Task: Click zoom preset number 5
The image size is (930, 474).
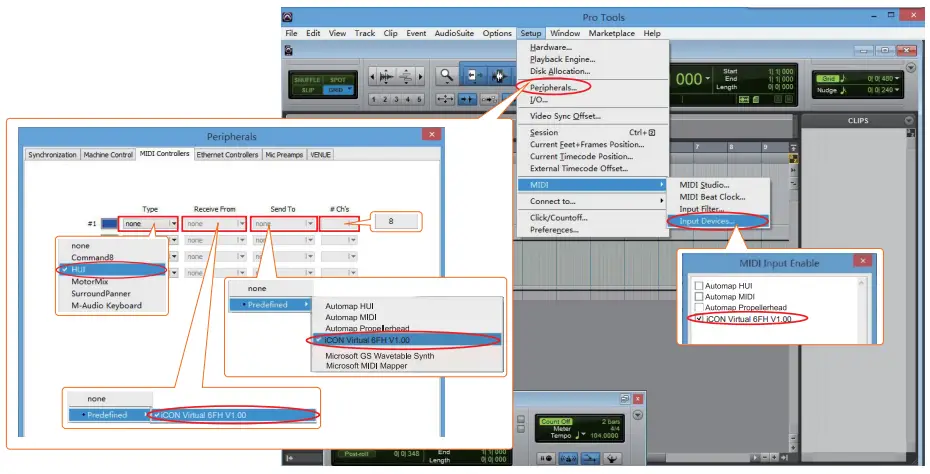Action: (x=419, y=99)
